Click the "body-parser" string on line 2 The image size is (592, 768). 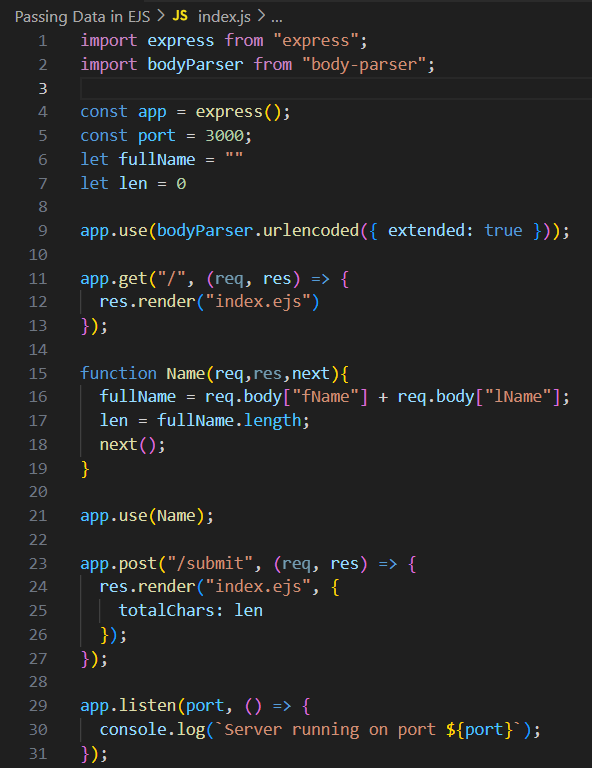pos(364,64)
